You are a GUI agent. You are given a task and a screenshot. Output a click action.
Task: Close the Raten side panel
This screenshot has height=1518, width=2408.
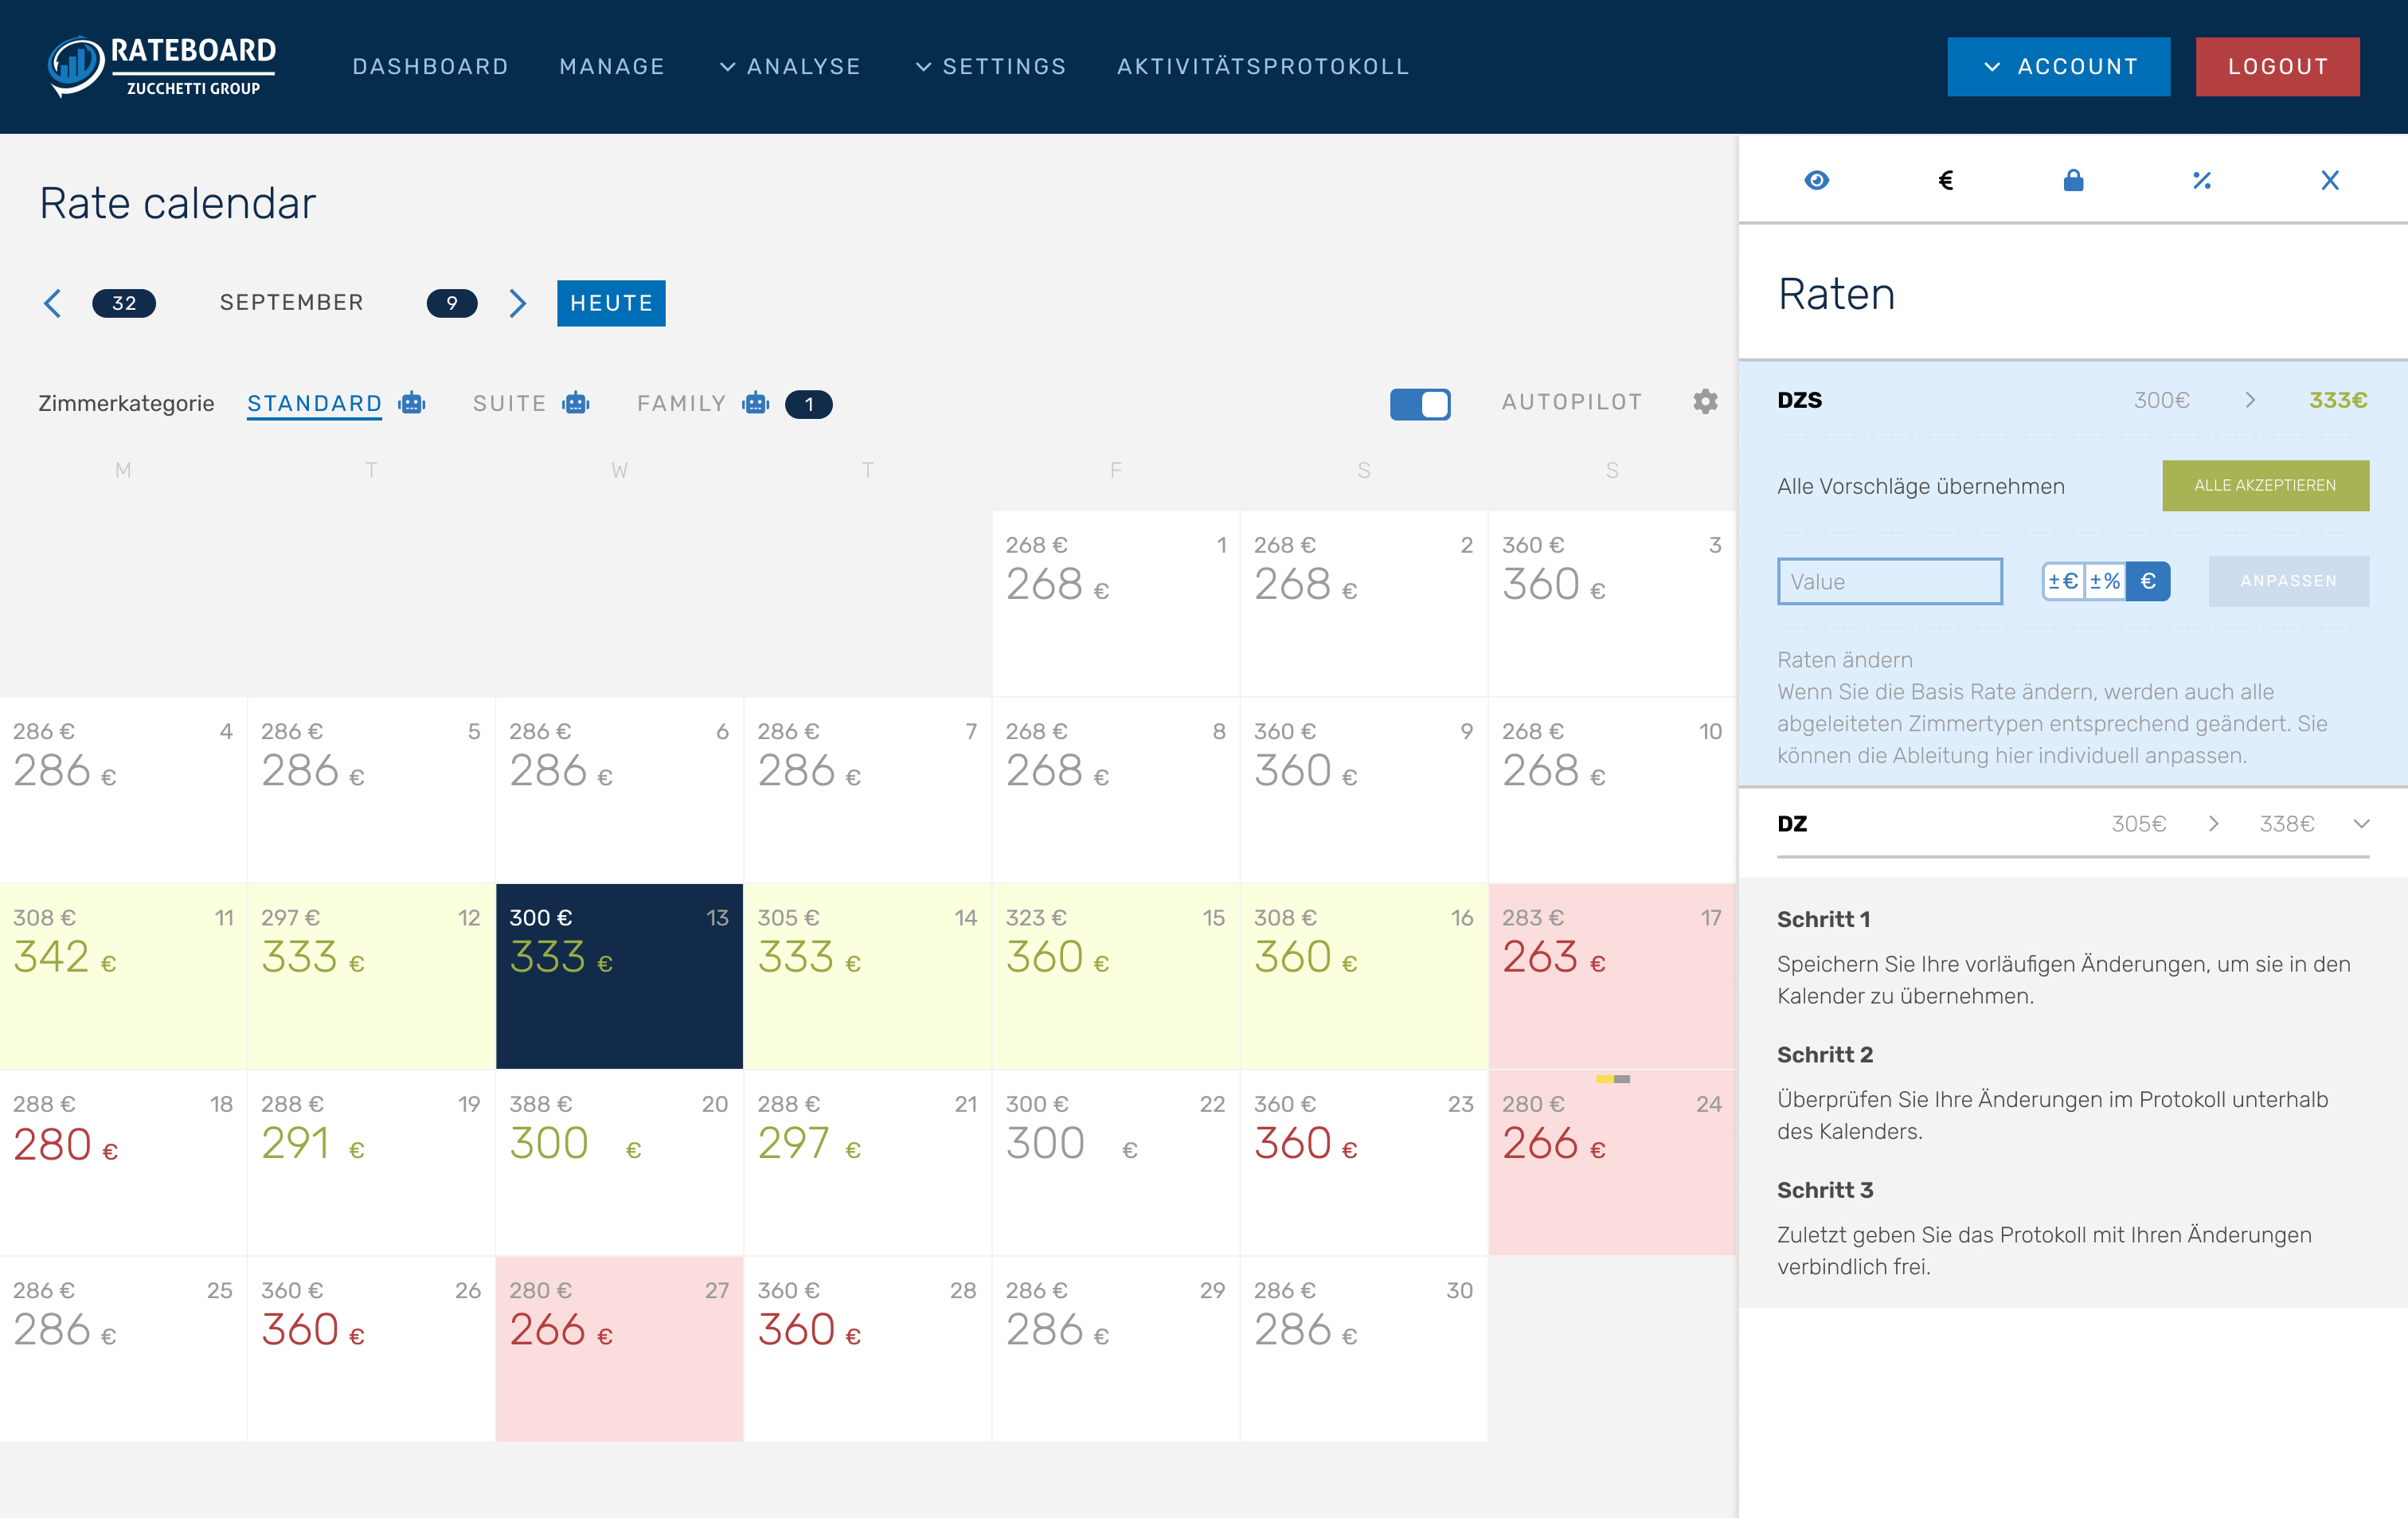2329,180
